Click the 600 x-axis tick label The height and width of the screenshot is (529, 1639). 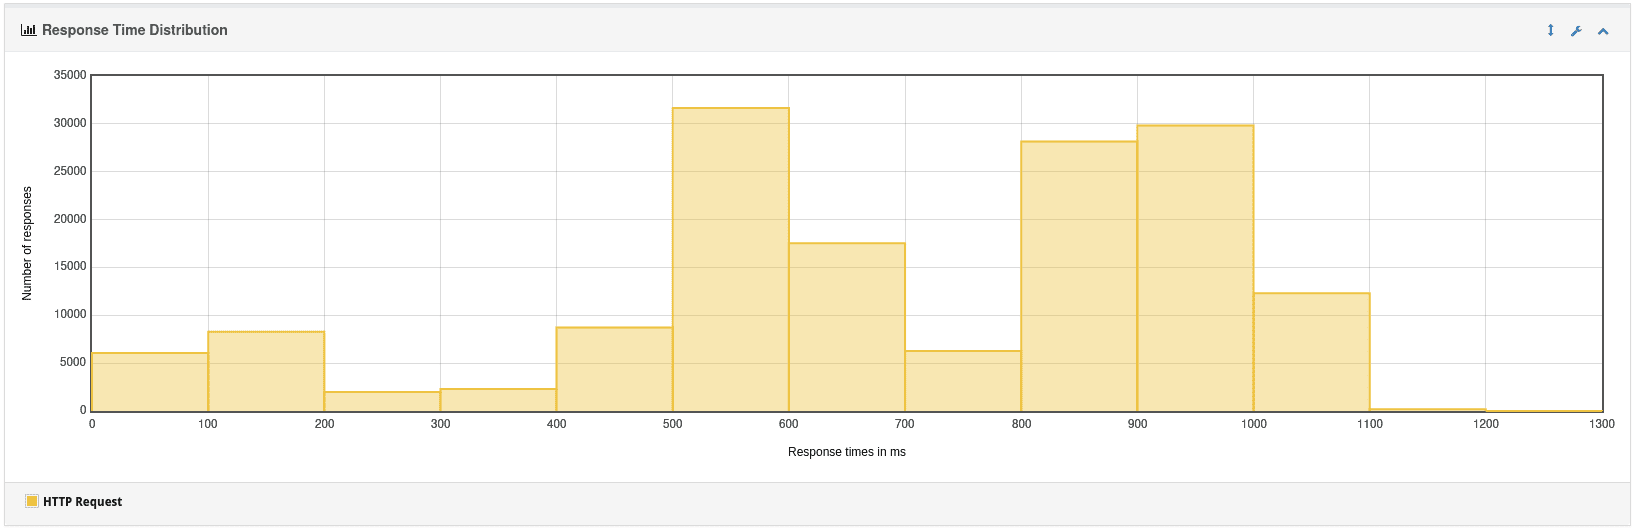pos(789,424)
